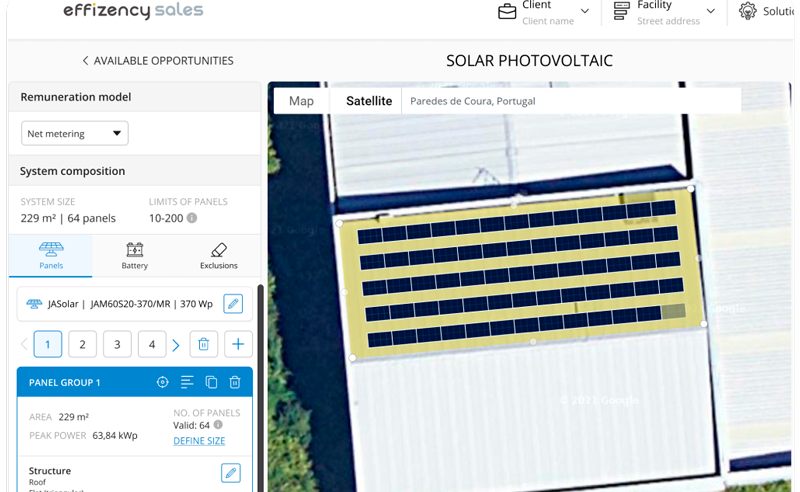
Task: Switch to the Battery tab
Action: point(134,256)
